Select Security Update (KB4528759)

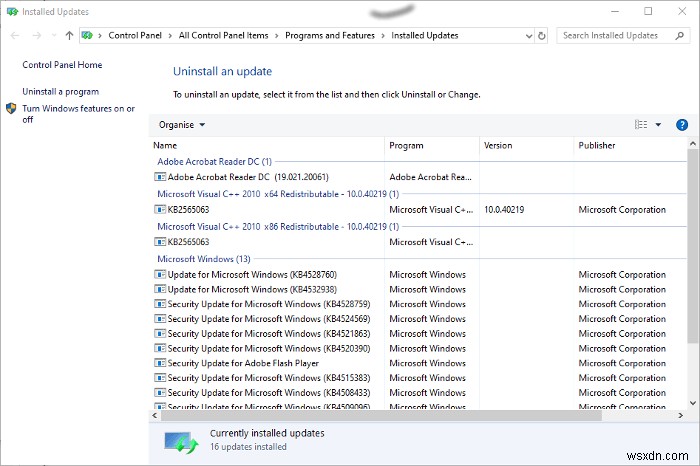pos(269,304)
